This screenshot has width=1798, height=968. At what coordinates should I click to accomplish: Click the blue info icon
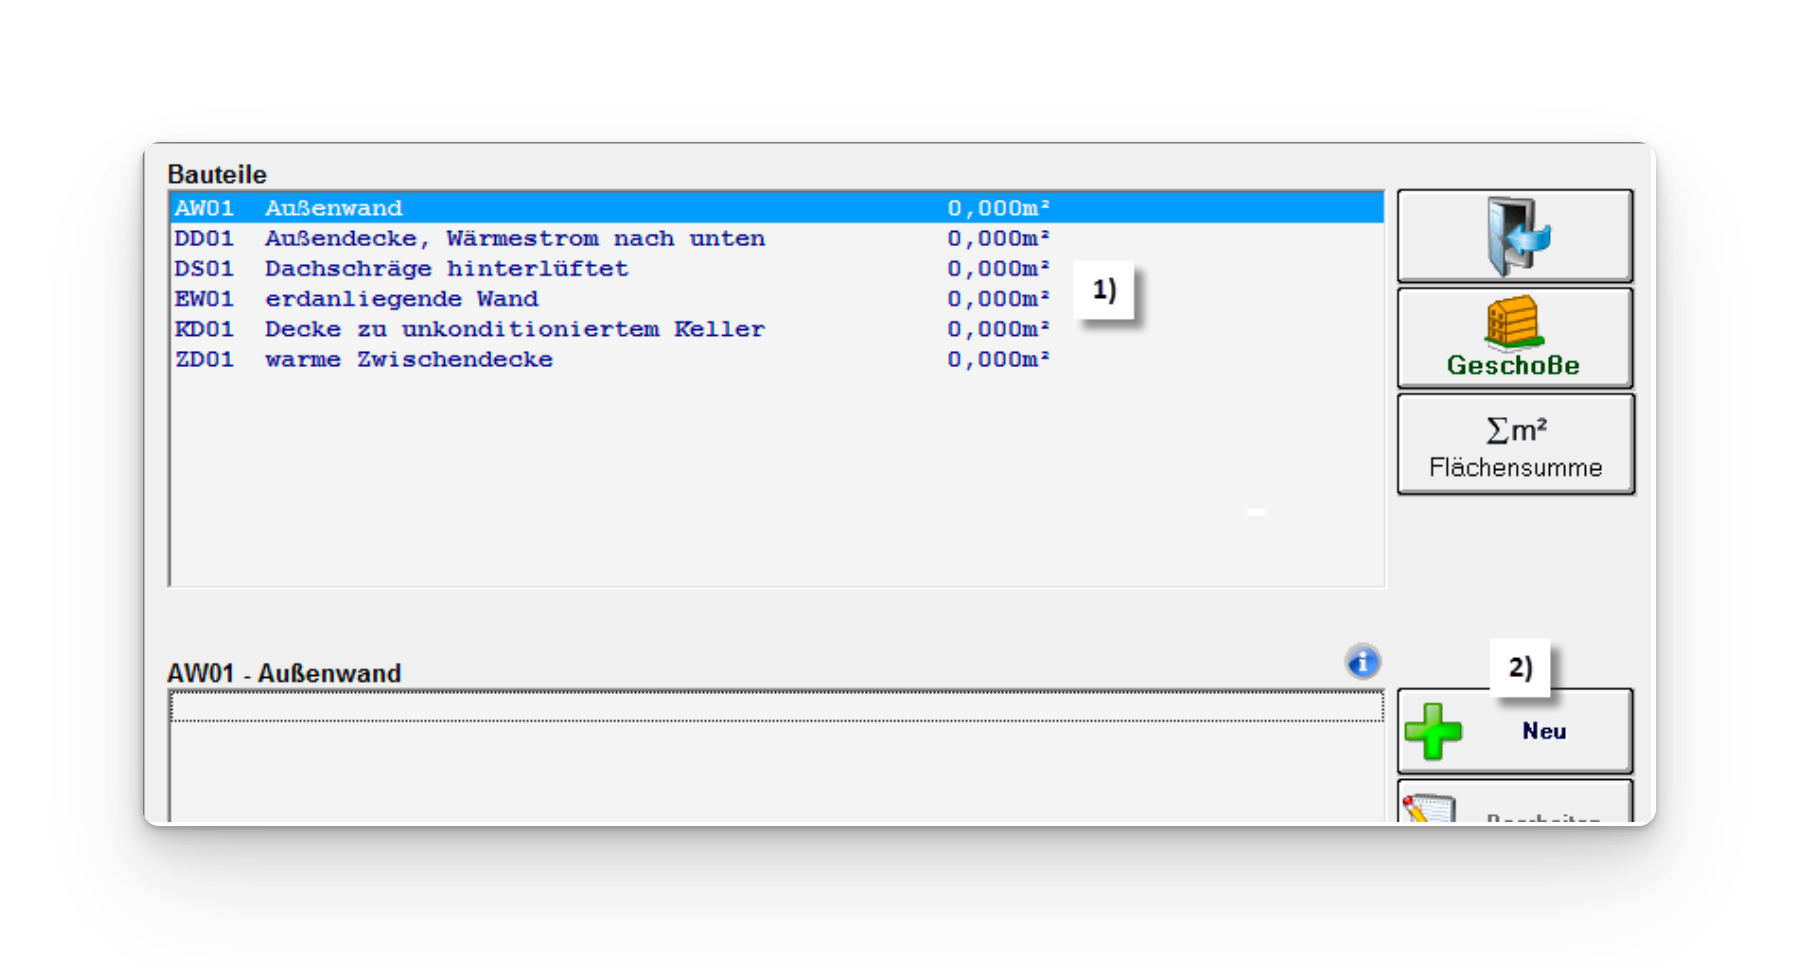click(x=1362, y=662)
